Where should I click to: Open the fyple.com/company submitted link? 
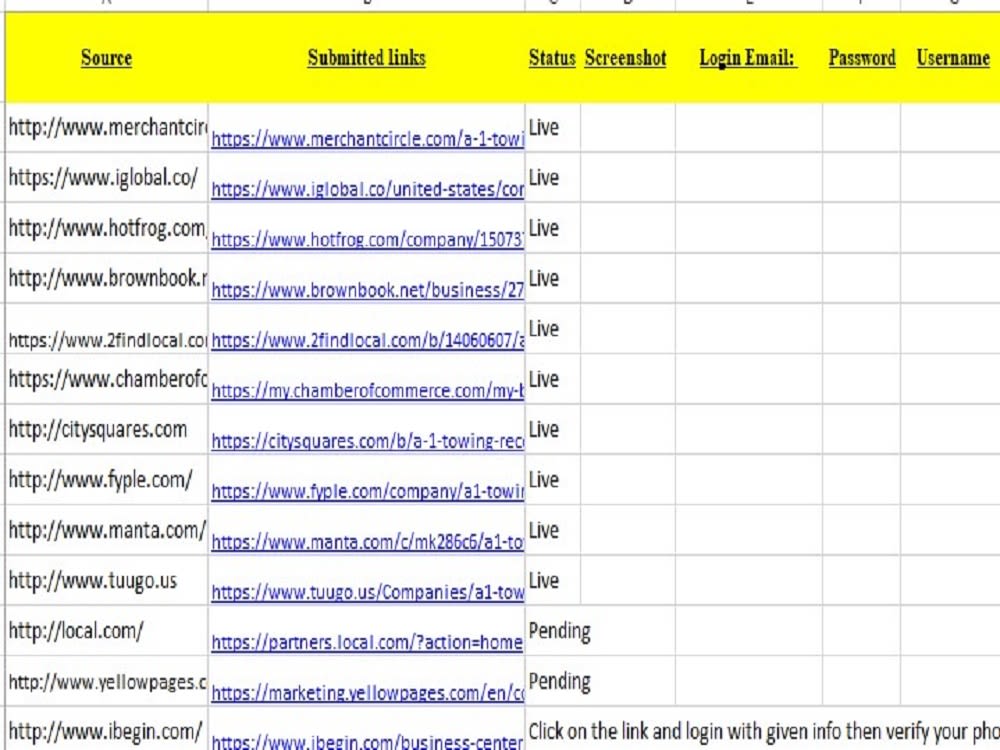(367, 492)
